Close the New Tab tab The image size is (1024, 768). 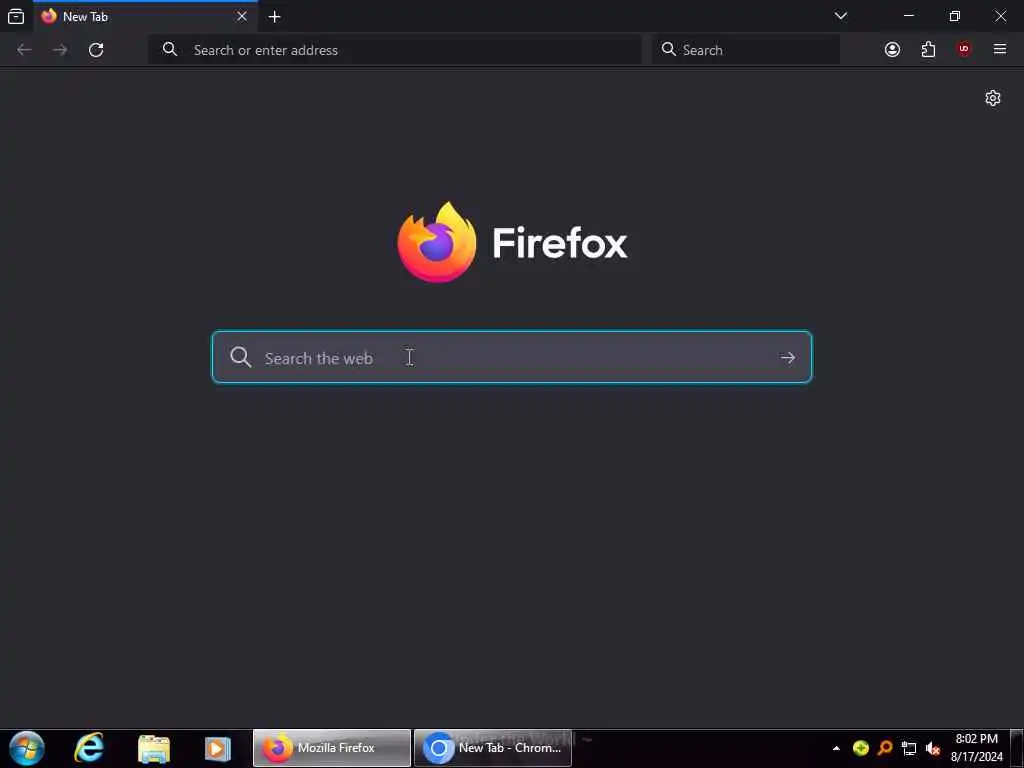click(242, 16)
